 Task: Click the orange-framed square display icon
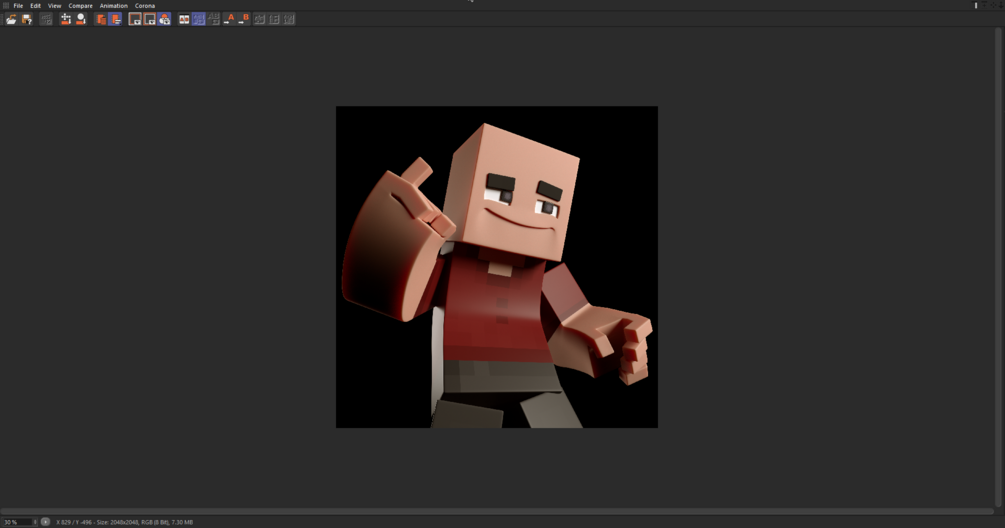pos(149,19)
